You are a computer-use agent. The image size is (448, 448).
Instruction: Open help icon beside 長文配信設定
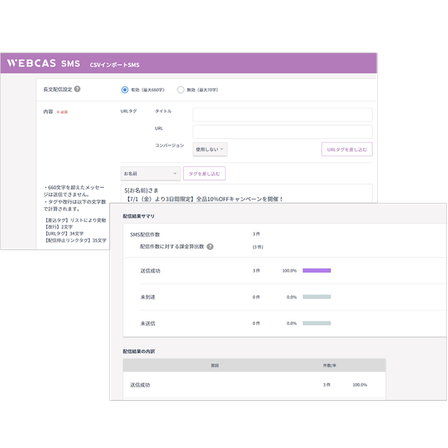click(77, 89)
